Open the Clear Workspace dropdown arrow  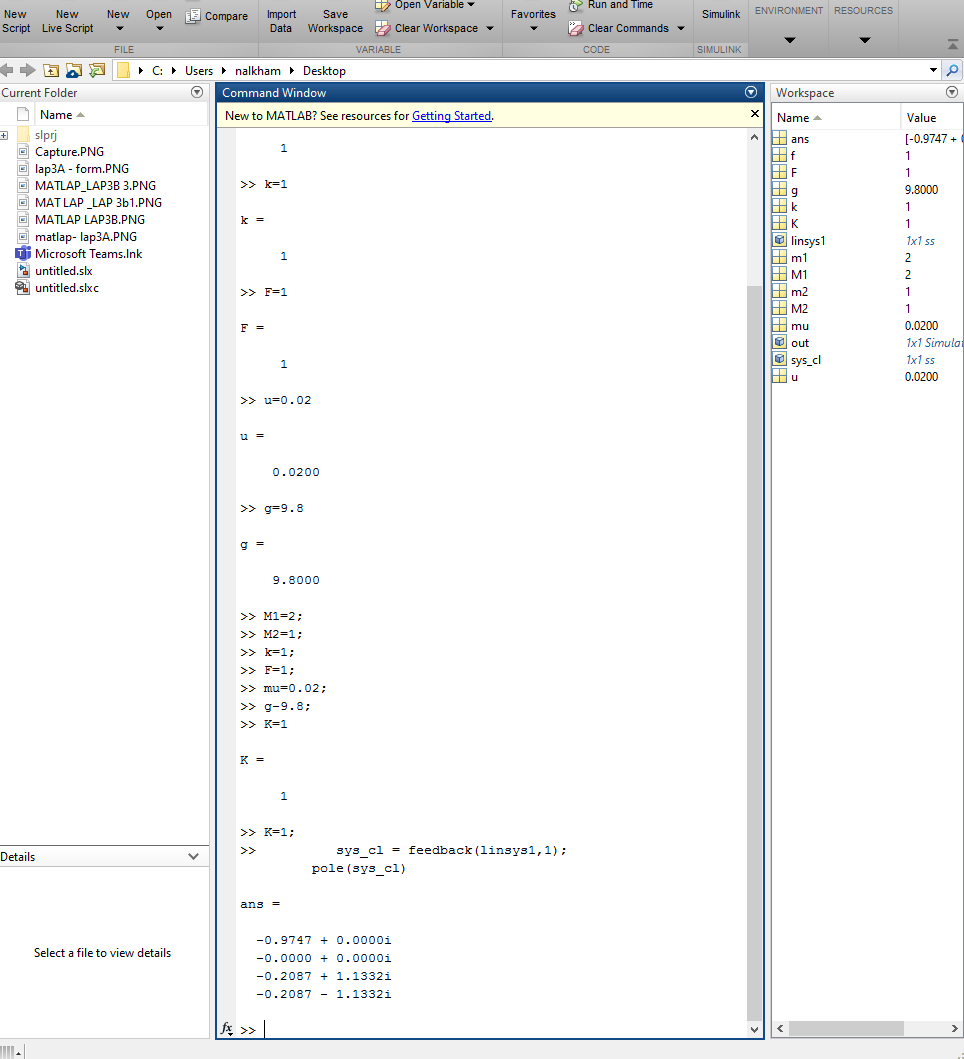[490, 28]
